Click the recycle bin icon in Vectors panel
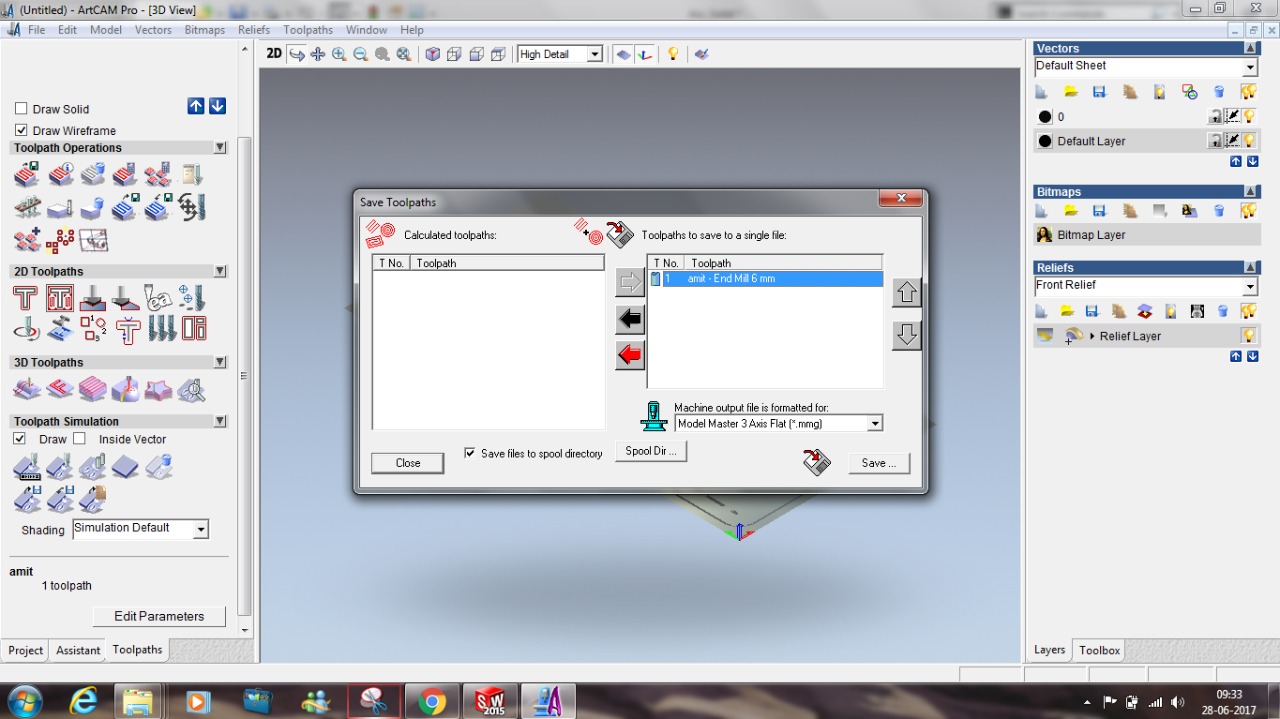Viewport: 1280px width, 719px height. [x=1219, y=92]
